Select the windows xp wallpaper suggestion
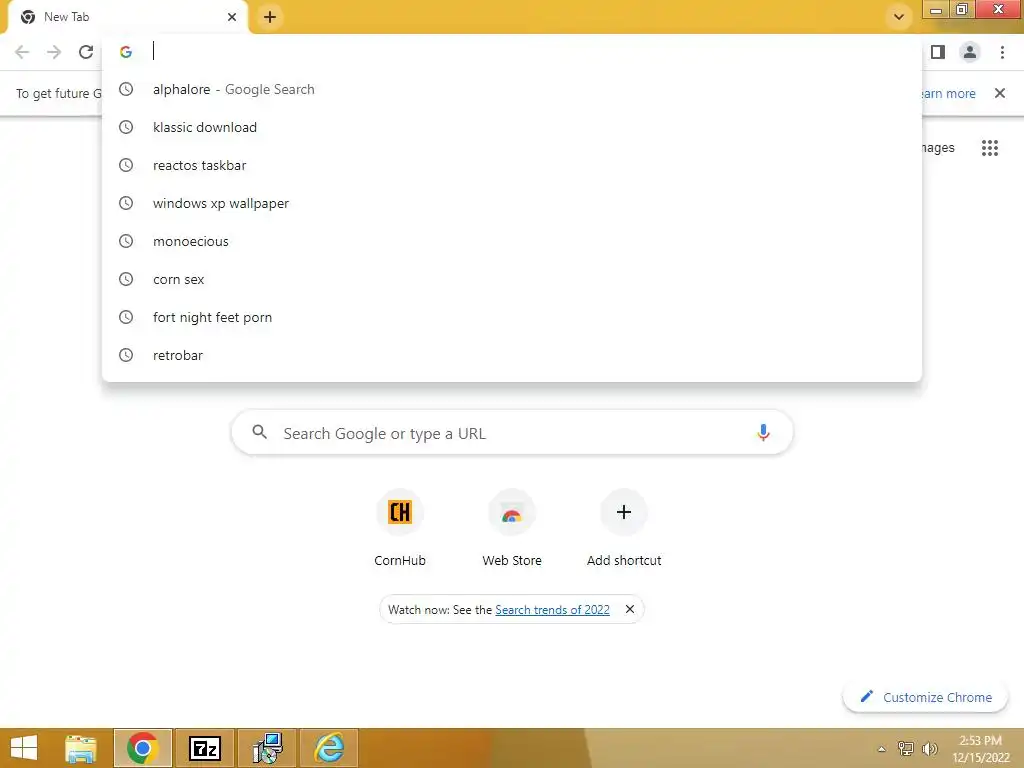 [512, 203]
